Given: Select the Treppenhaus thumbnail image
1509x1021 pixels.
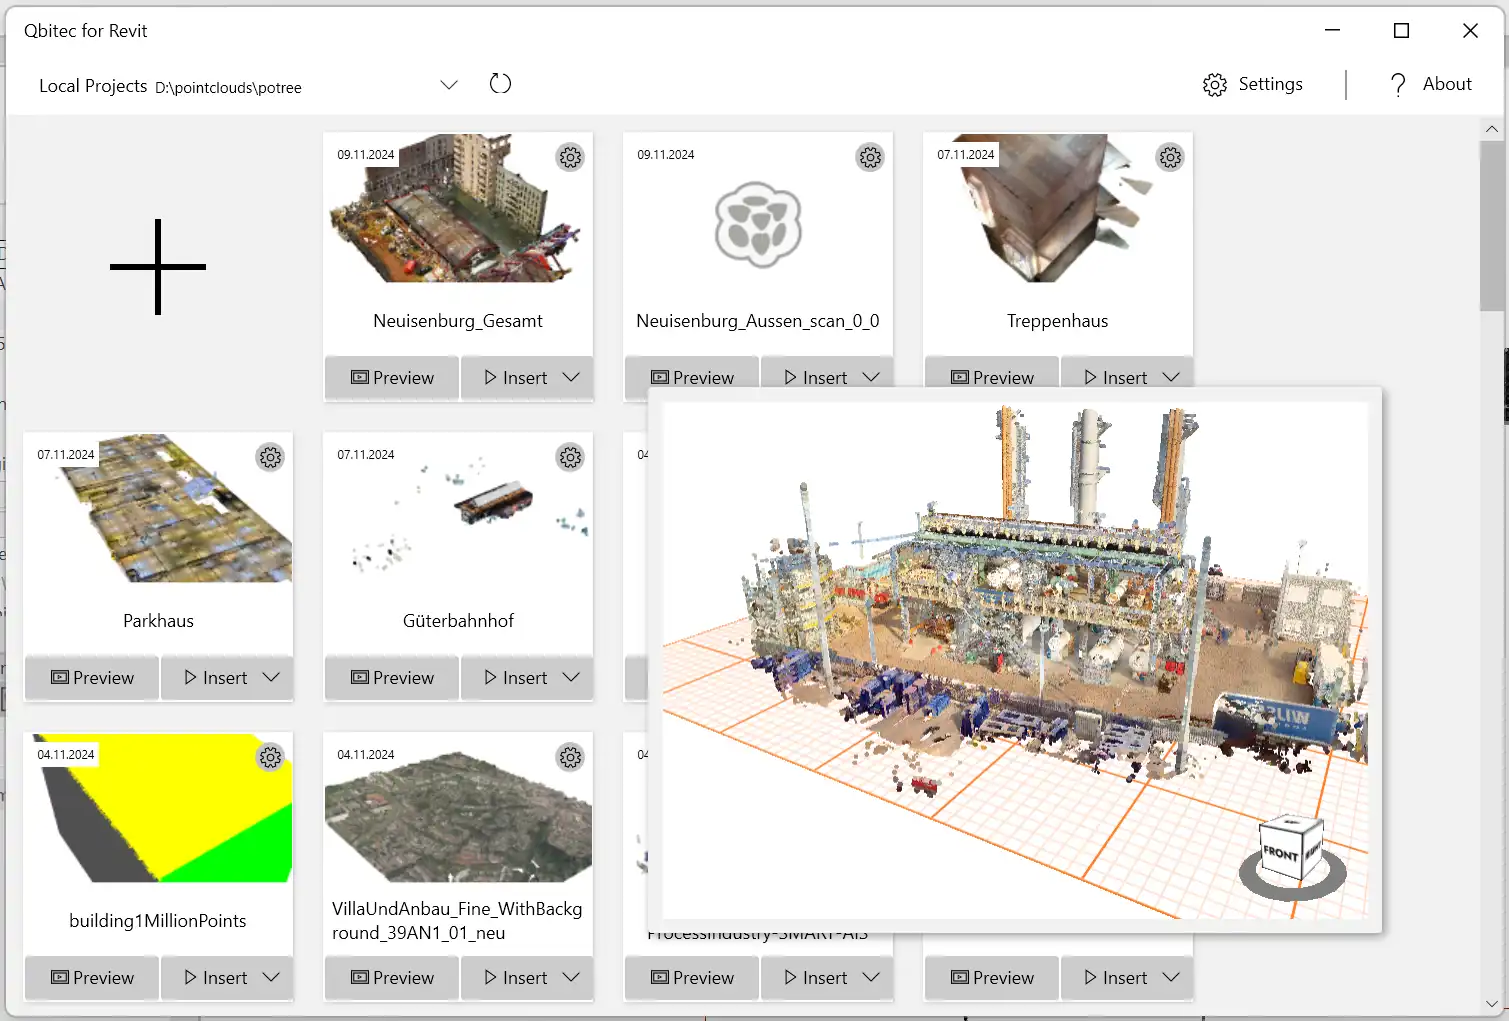Looking at the screenshot, I should click(1058, 208).
